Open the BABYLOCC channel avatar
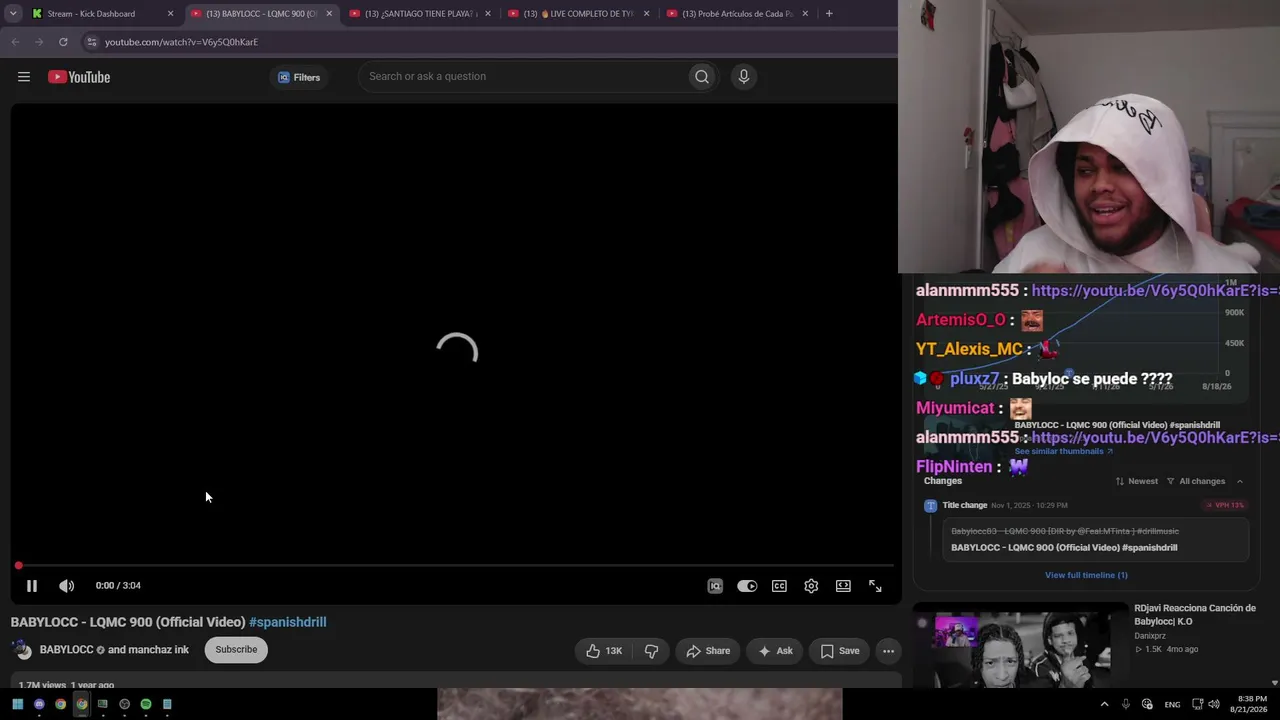The image size is (1280, 720). tap(21, 650)
